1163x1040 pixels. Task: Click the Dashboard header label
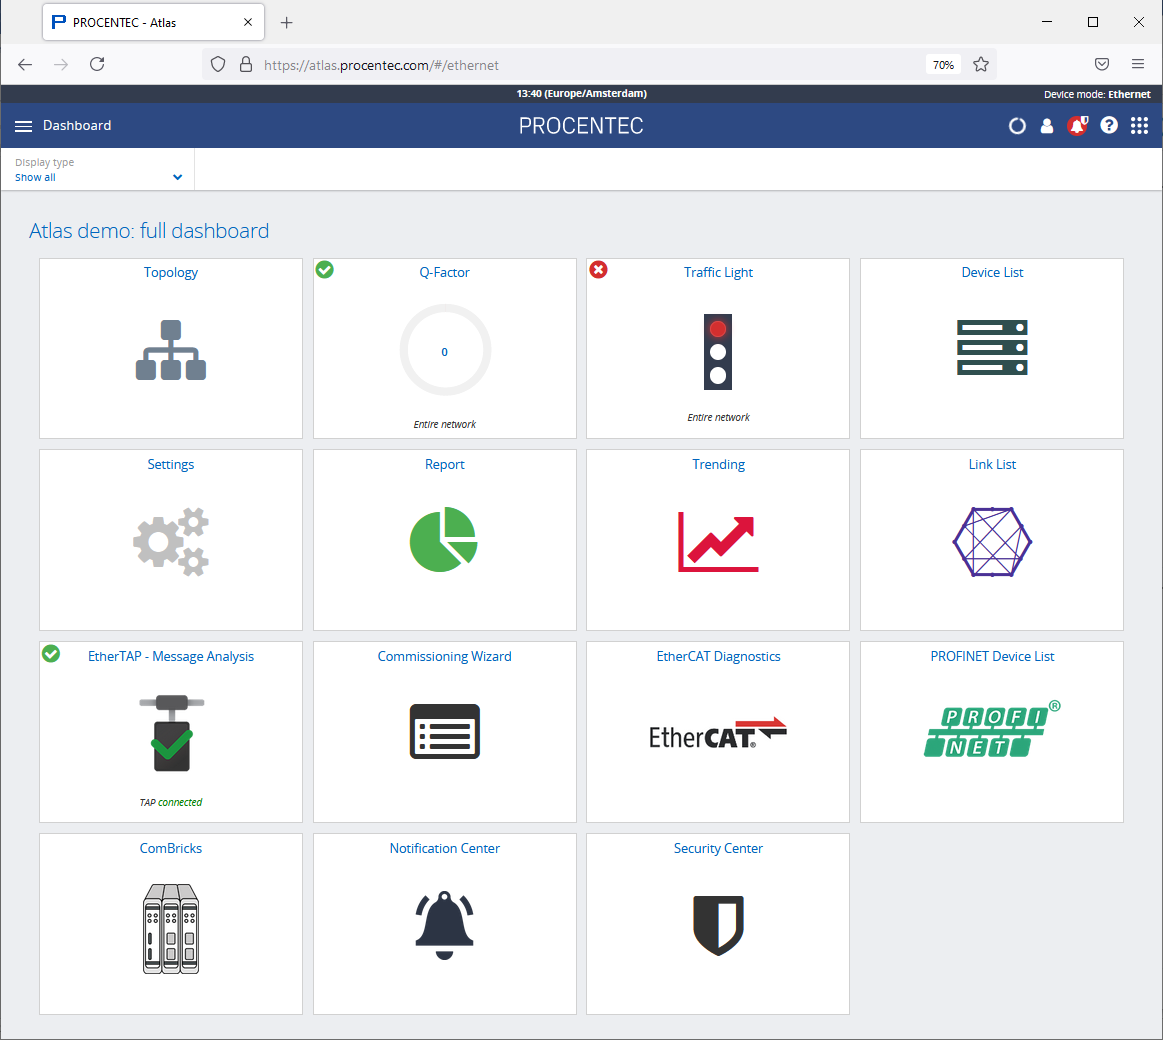click(77, 125)
